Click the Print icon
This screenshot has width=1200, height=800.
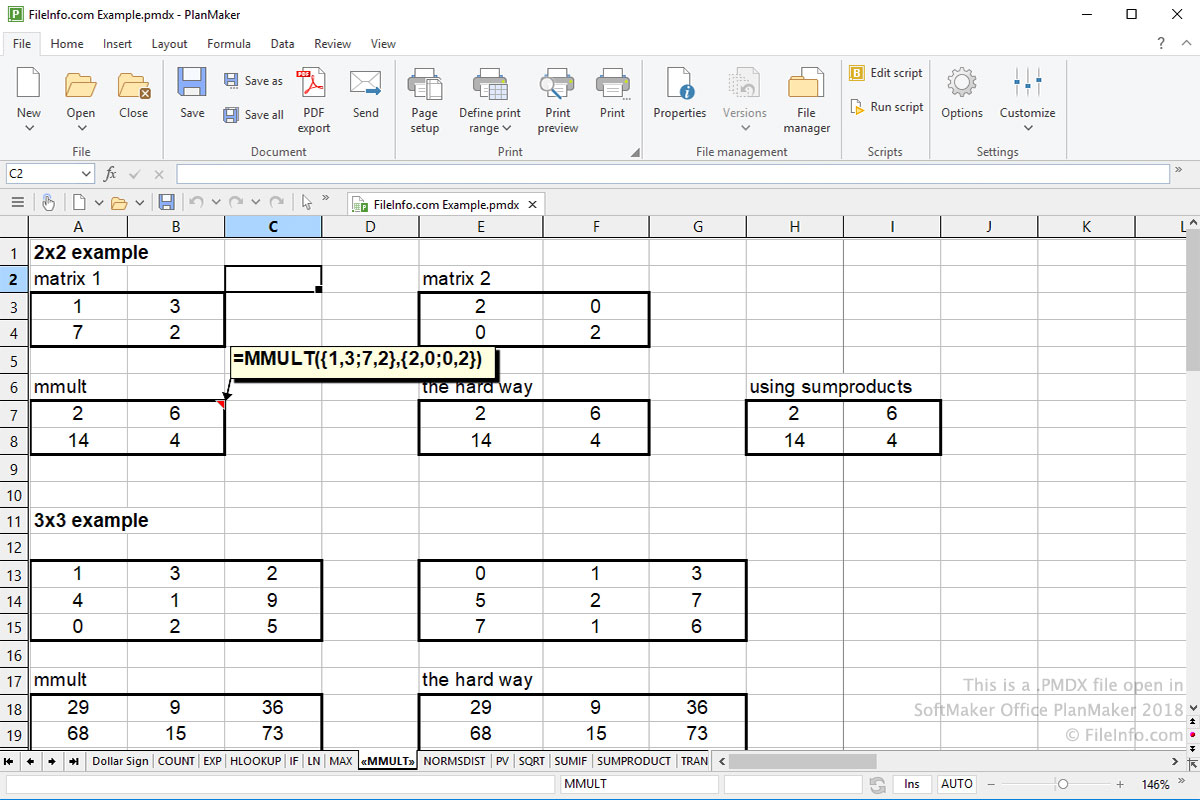(x=612, y=84)
